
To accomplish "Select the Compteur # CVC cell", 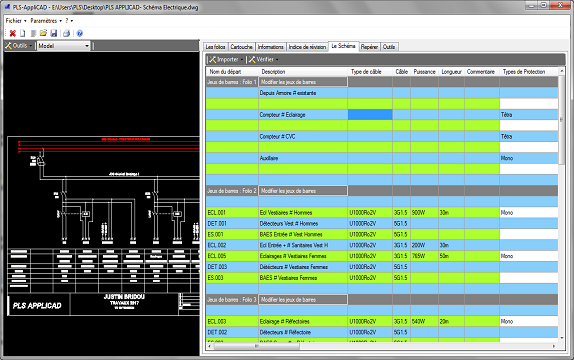I will coord(303,137).
